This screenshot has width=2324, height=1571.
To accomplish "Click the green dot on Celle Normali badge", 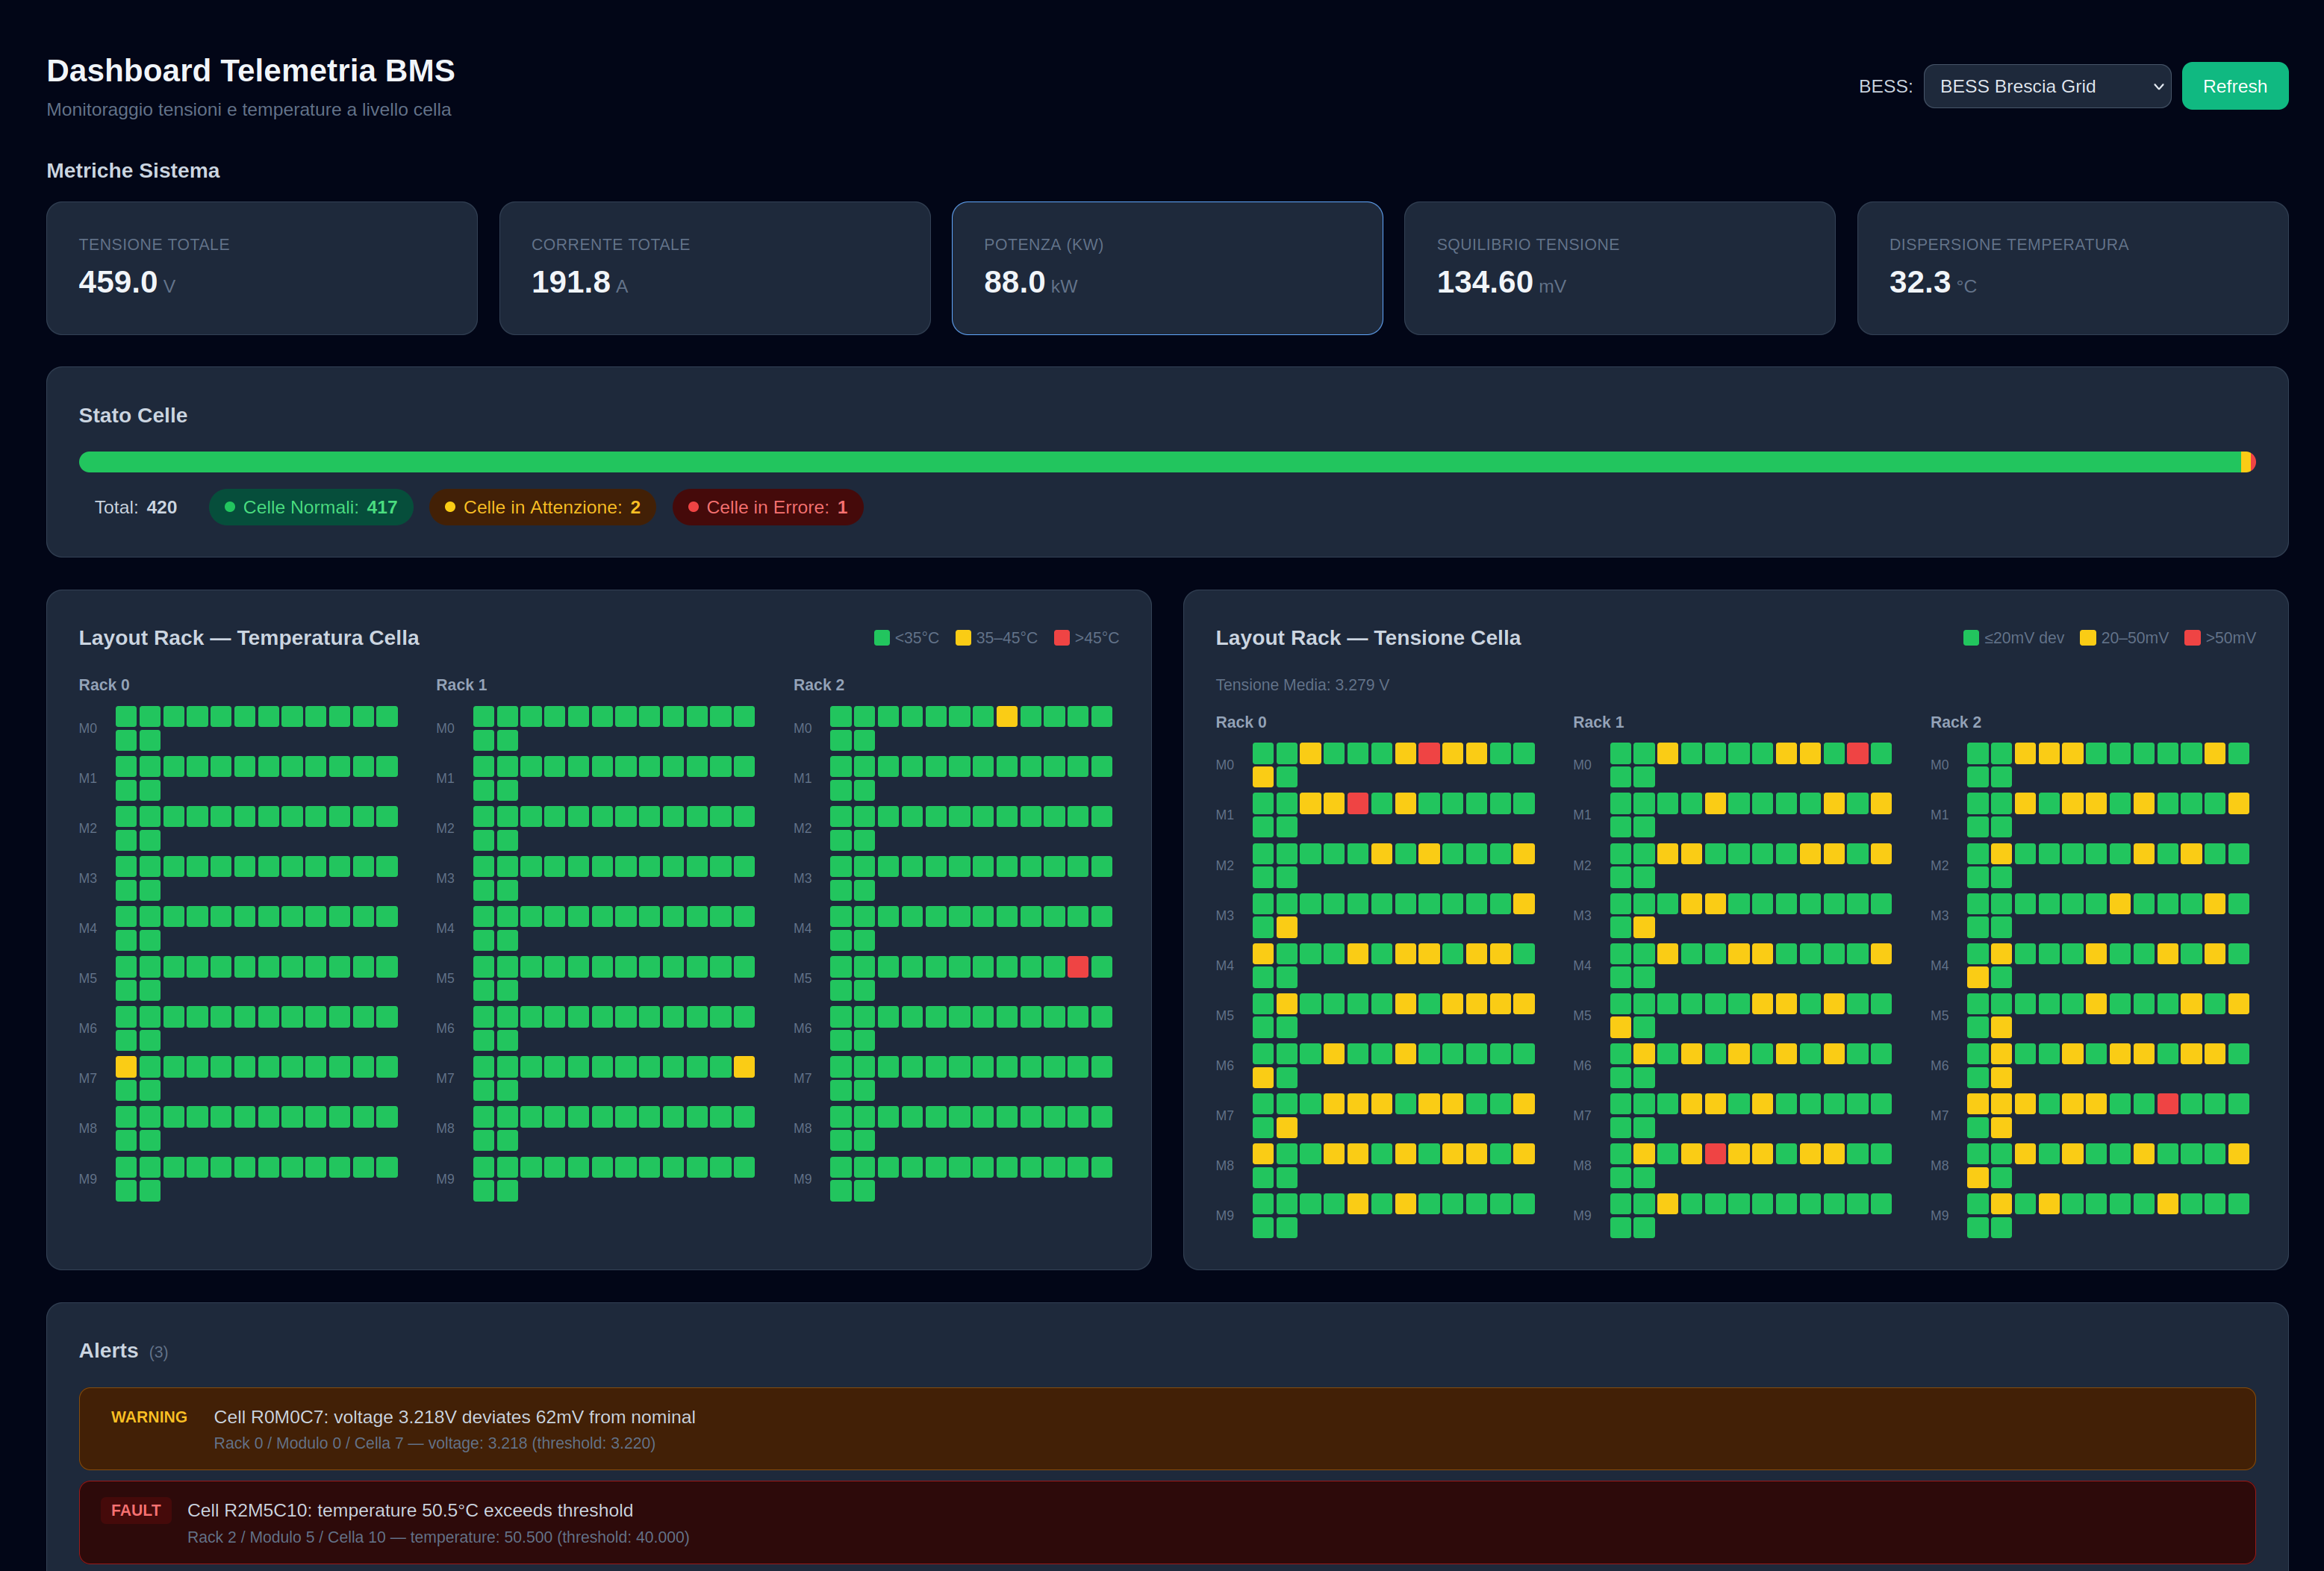I will click(x=229, y=507).
